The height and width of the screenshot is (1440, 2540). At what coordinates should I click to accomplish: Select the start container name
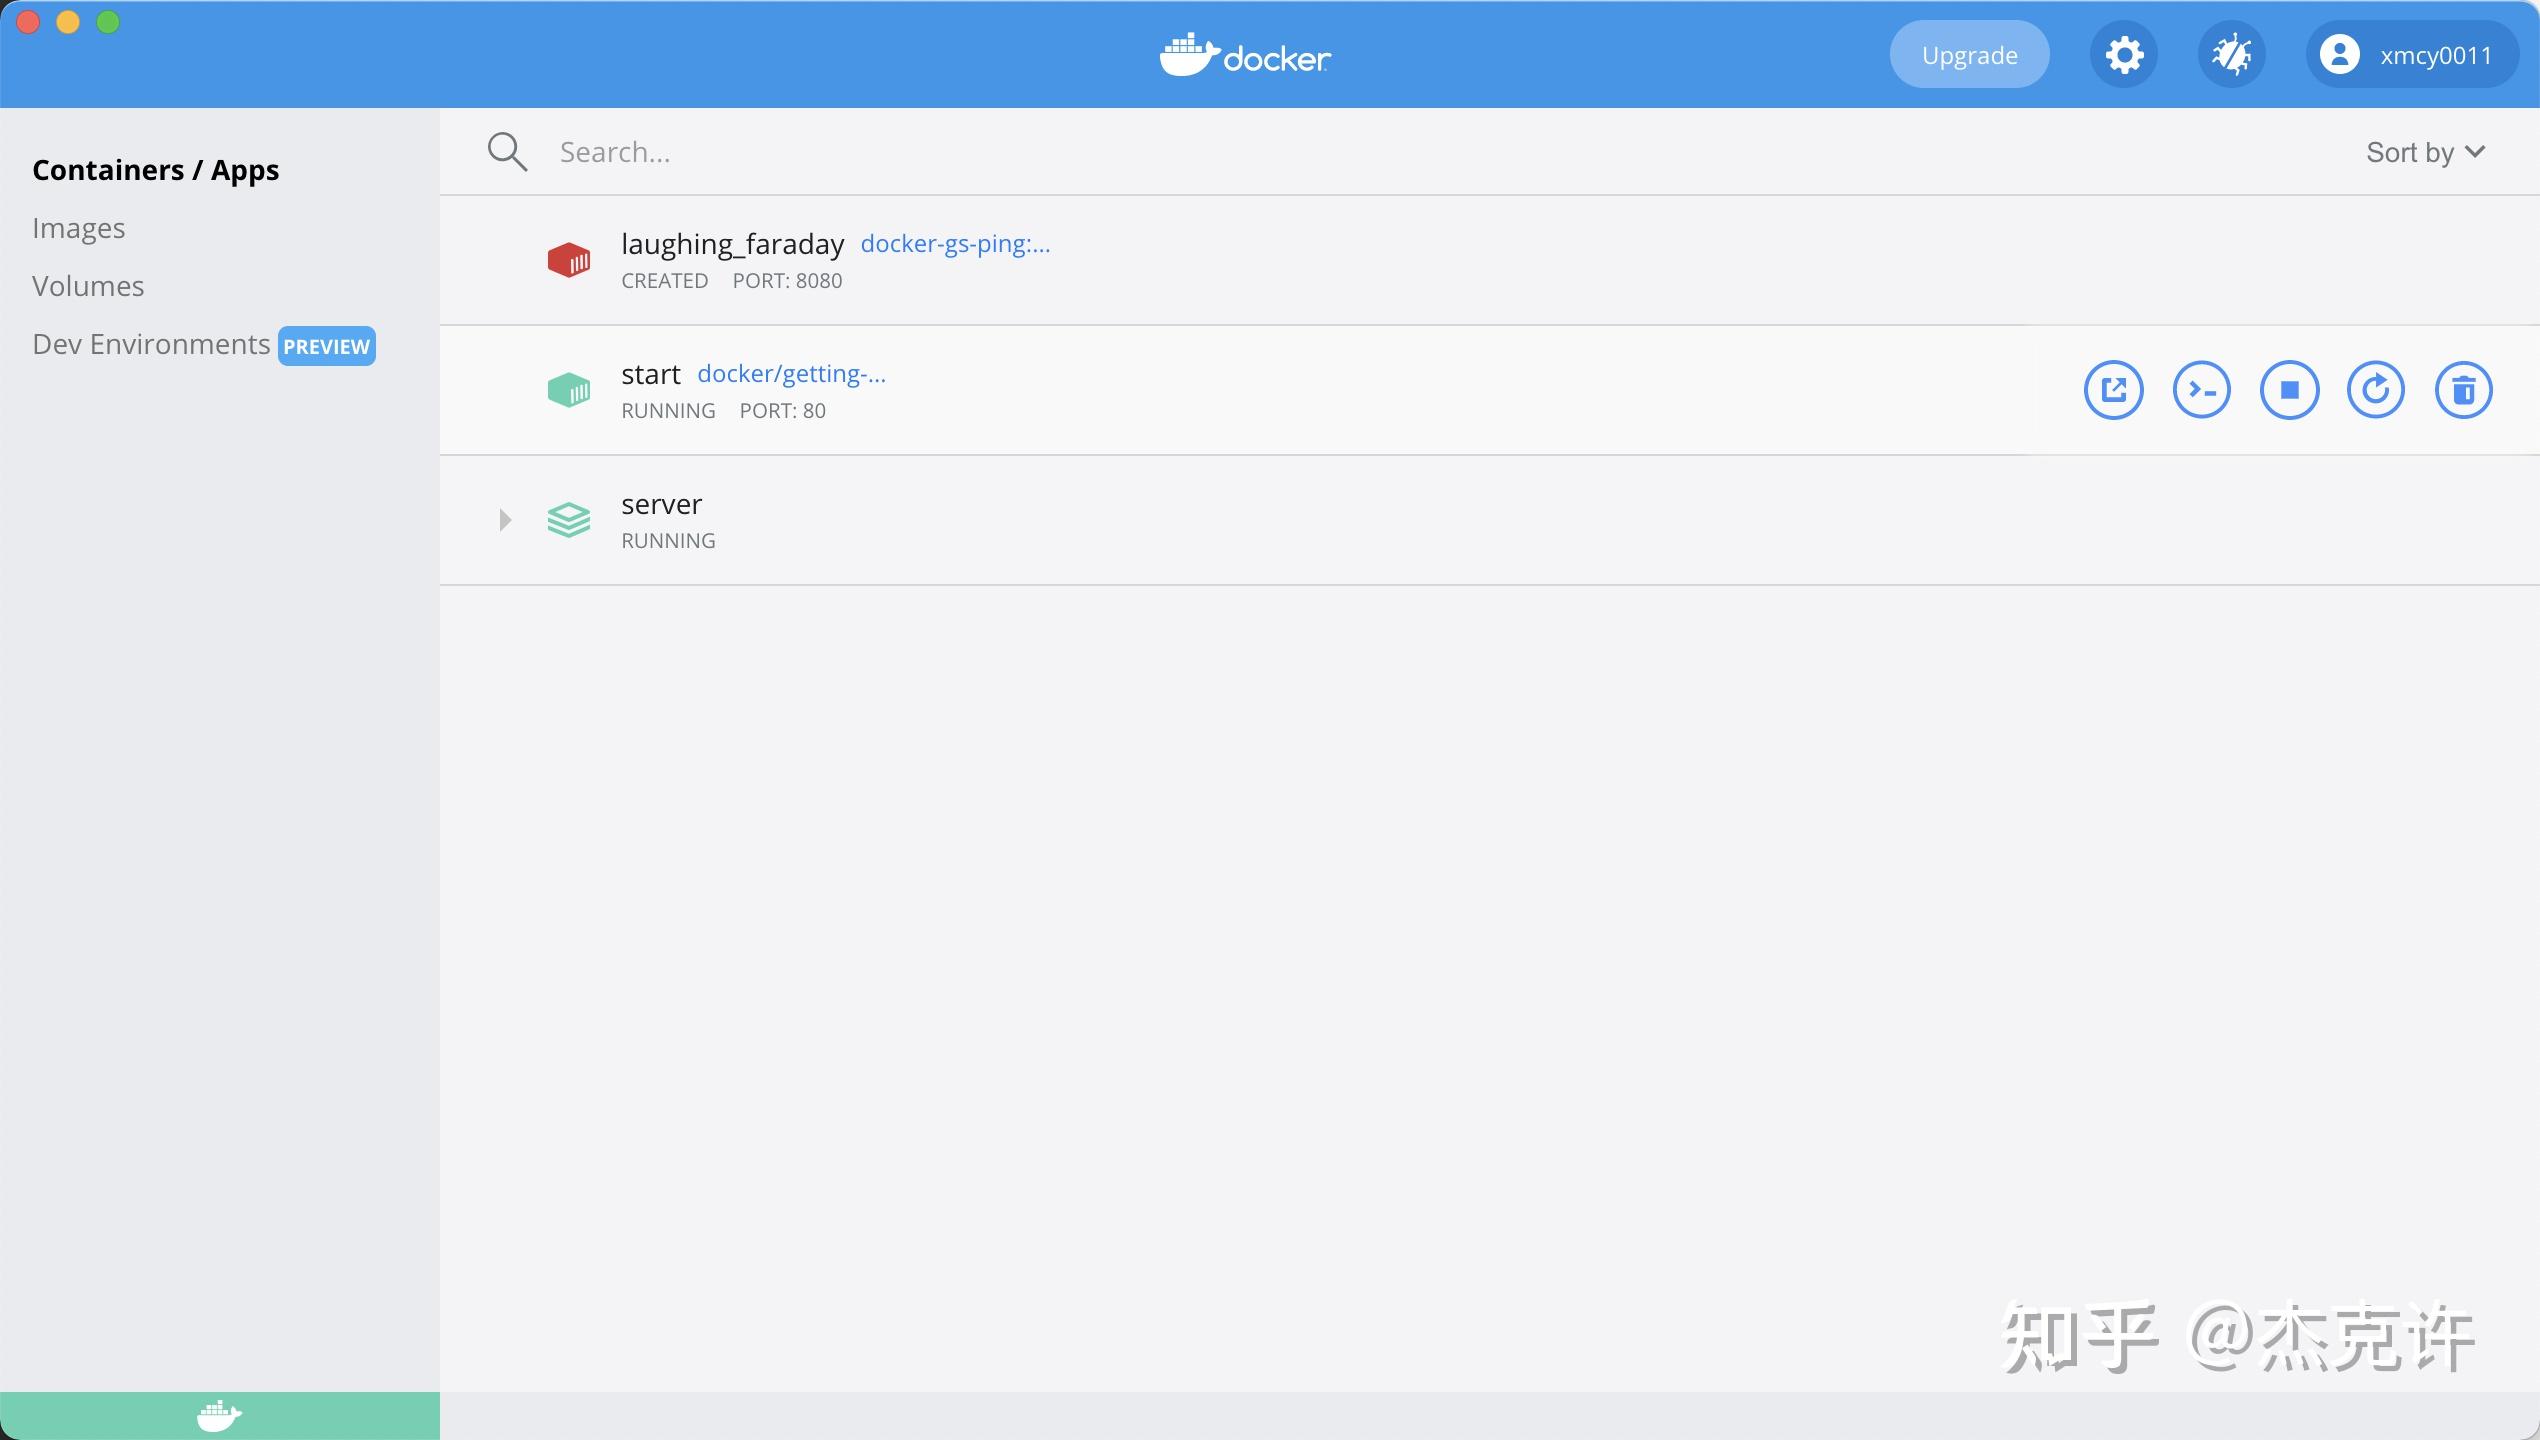point(650,375)
